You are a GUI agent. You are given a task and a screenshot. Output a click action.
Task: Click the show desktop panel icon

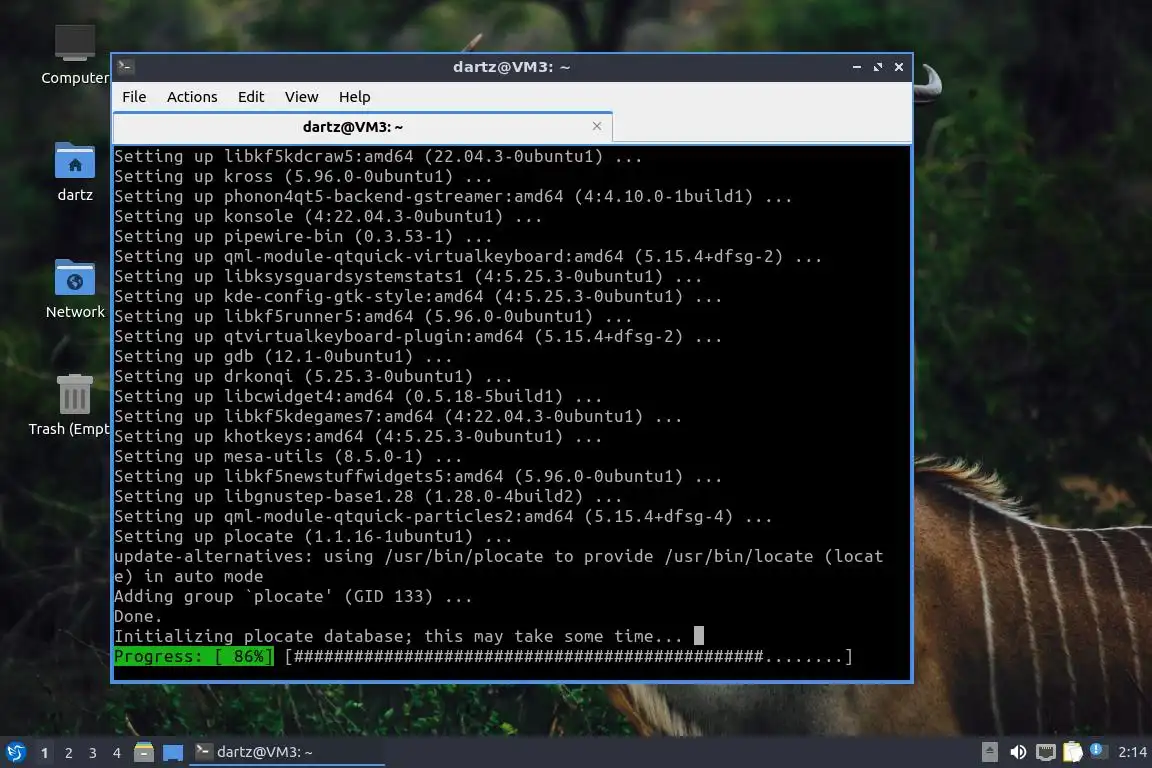click(x=173, y=752)
